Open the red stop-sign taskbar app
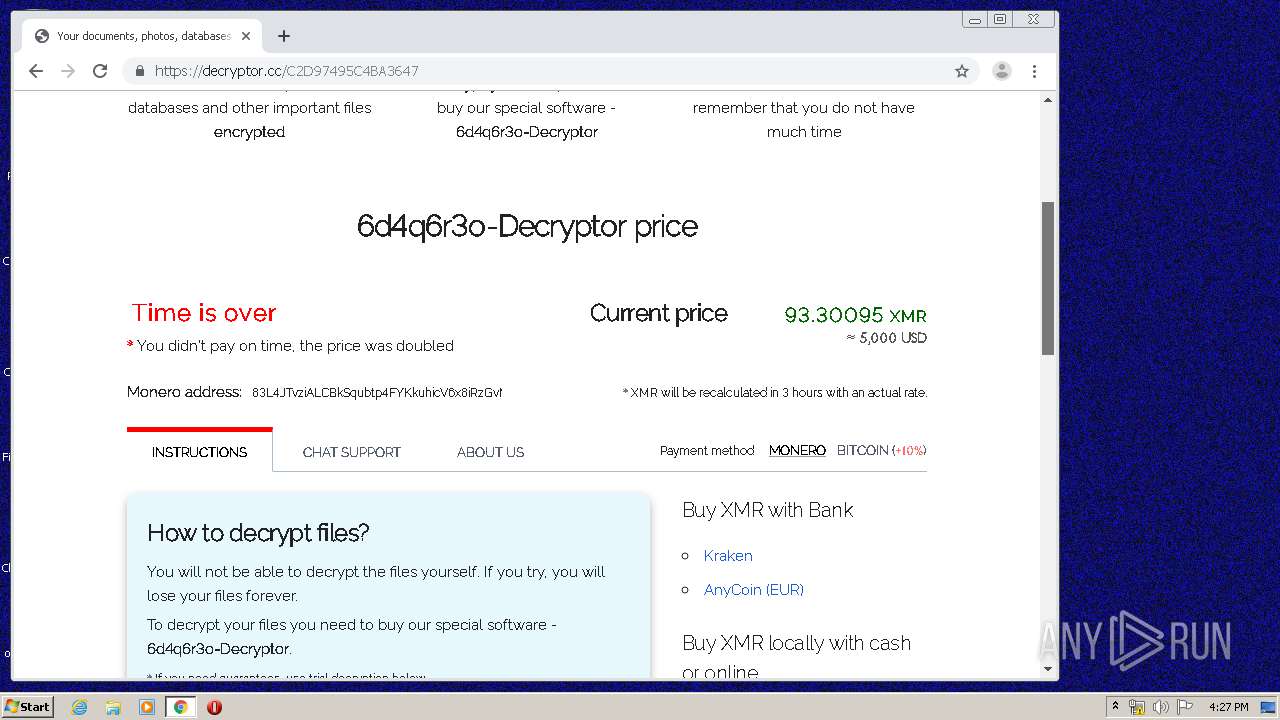Image resolution: width=1280 pixels, height=720 pixels. coord(214,707)
